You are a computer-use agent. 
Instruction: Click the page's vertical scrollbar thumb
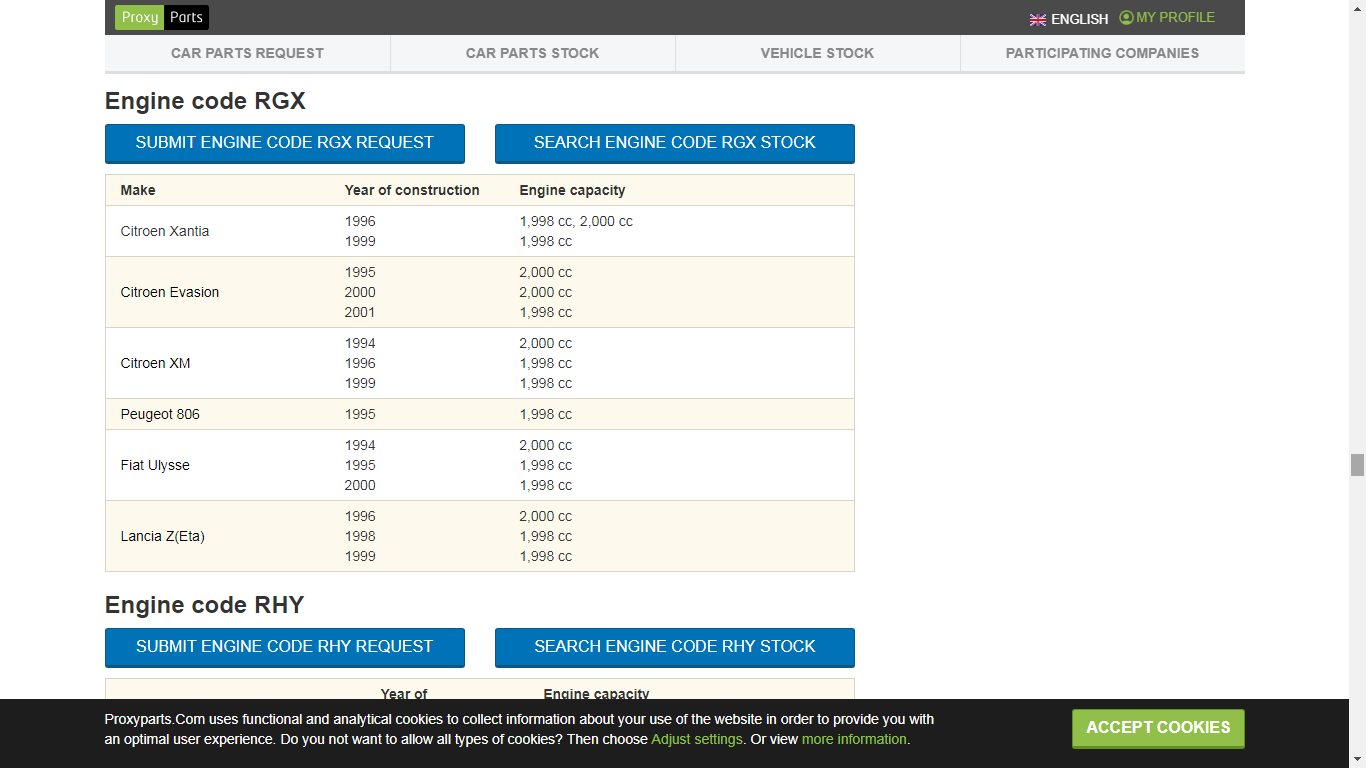(x=1357, y=465)
